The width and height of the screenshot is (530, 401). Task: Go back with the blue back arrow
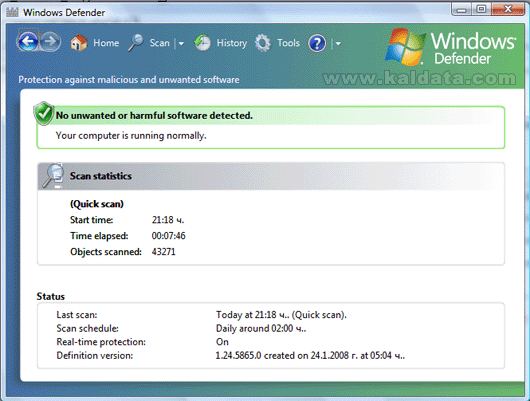pos(28,42)
